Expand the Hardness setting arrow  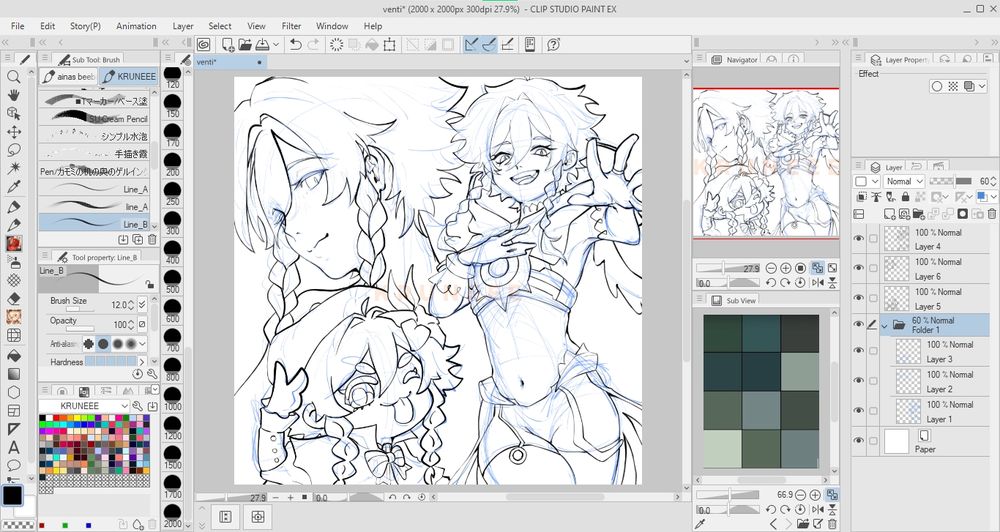(x=142, y=362)
